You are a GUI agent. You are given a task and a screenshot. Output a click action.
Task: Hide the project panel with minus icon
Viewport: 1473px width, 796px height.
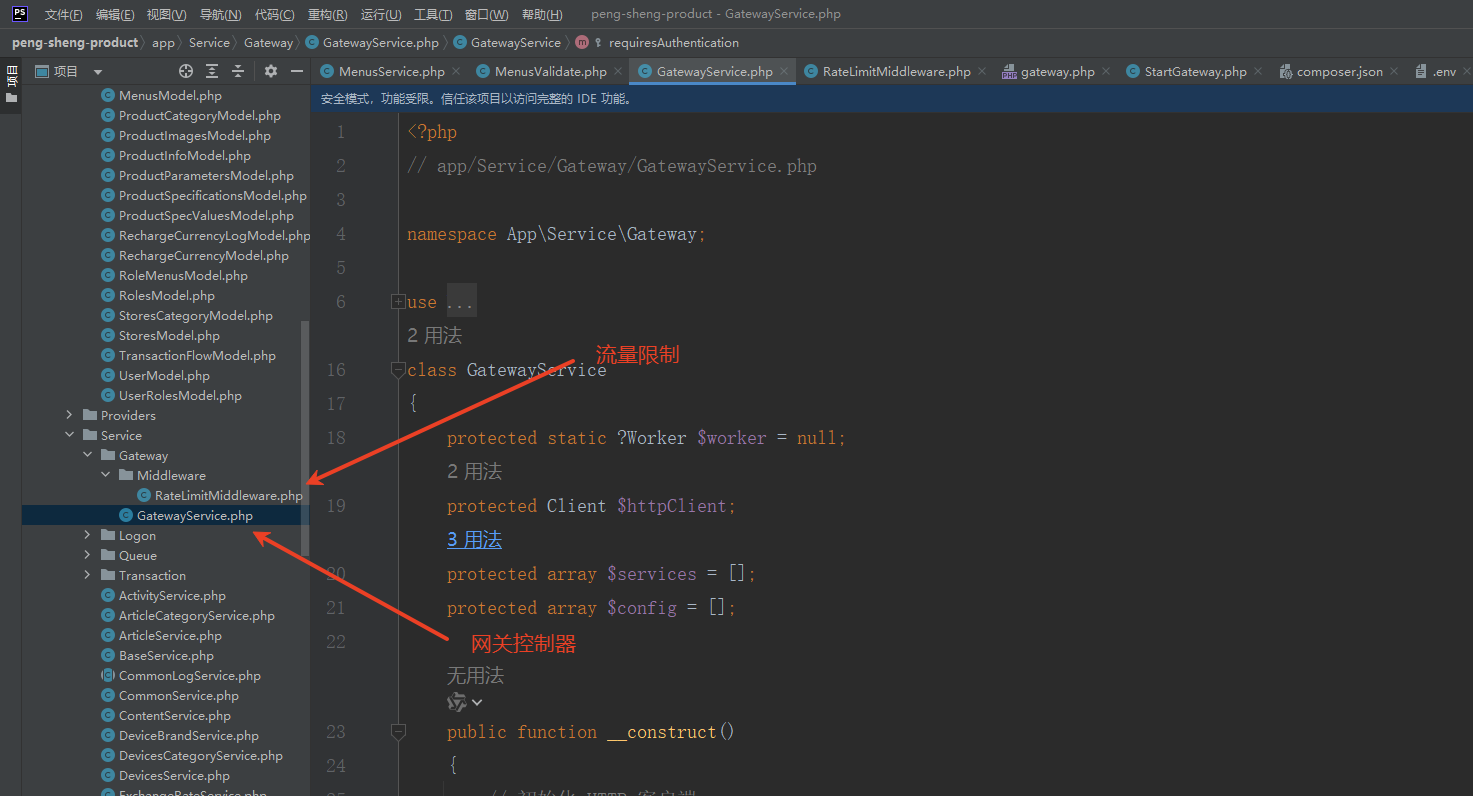click(x=297, y=71)
